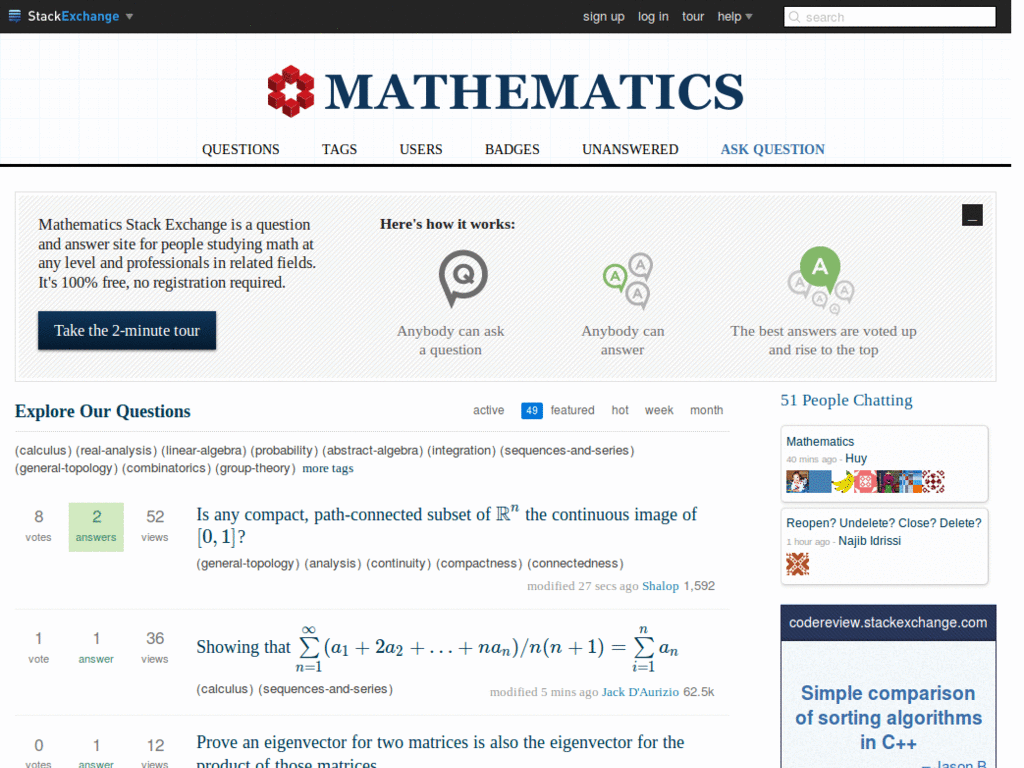
Task: Click the general-topology tag in top tag list
Action: (x=67, y=468)
